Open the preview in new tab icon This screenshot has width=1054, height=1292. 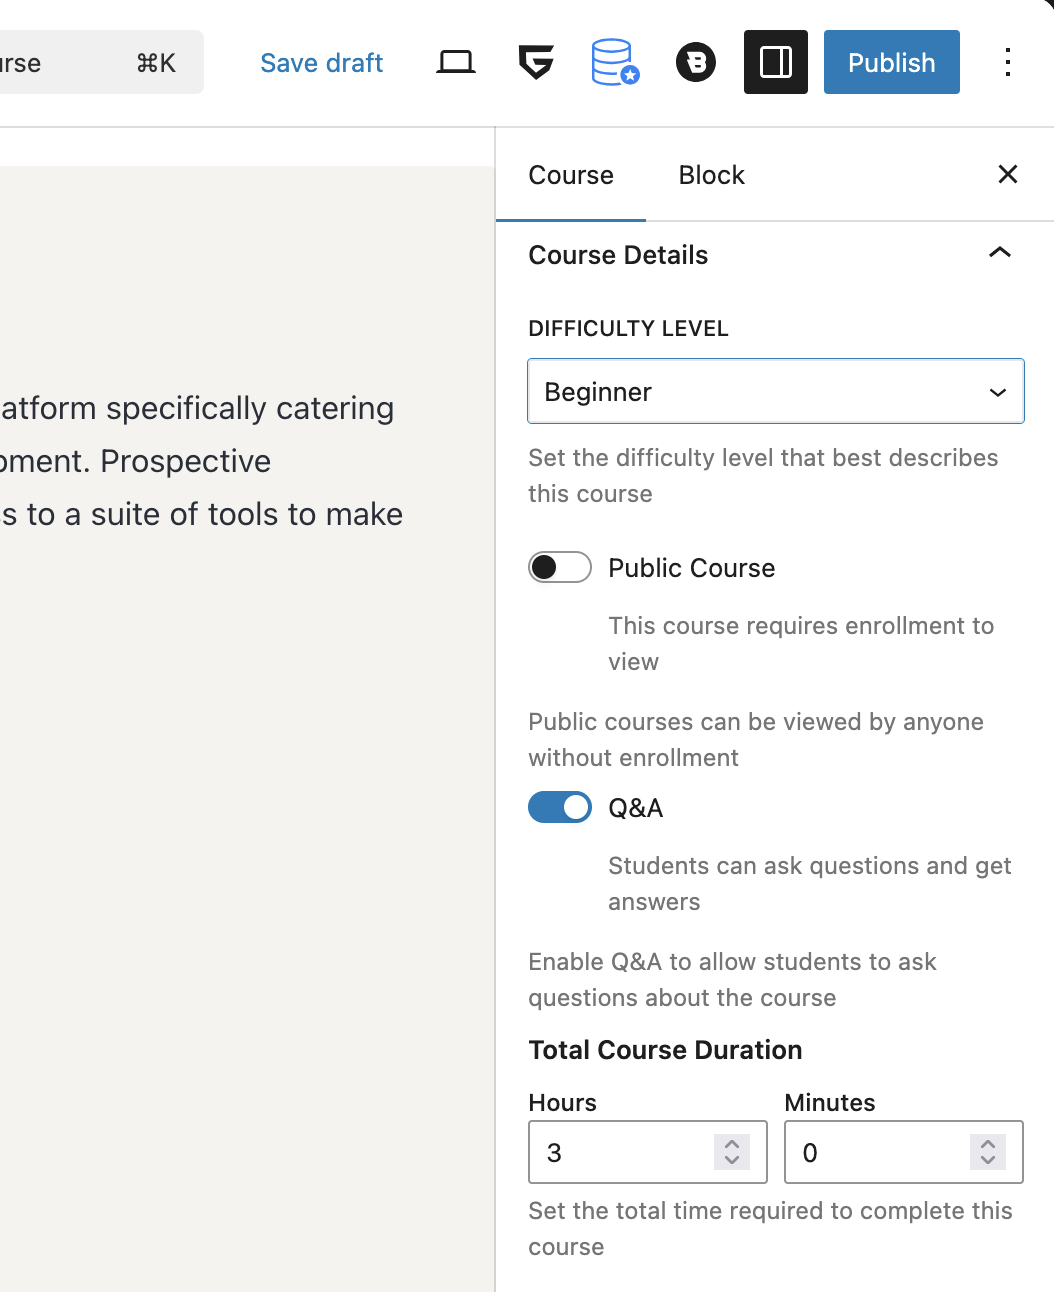click(456, 62)
